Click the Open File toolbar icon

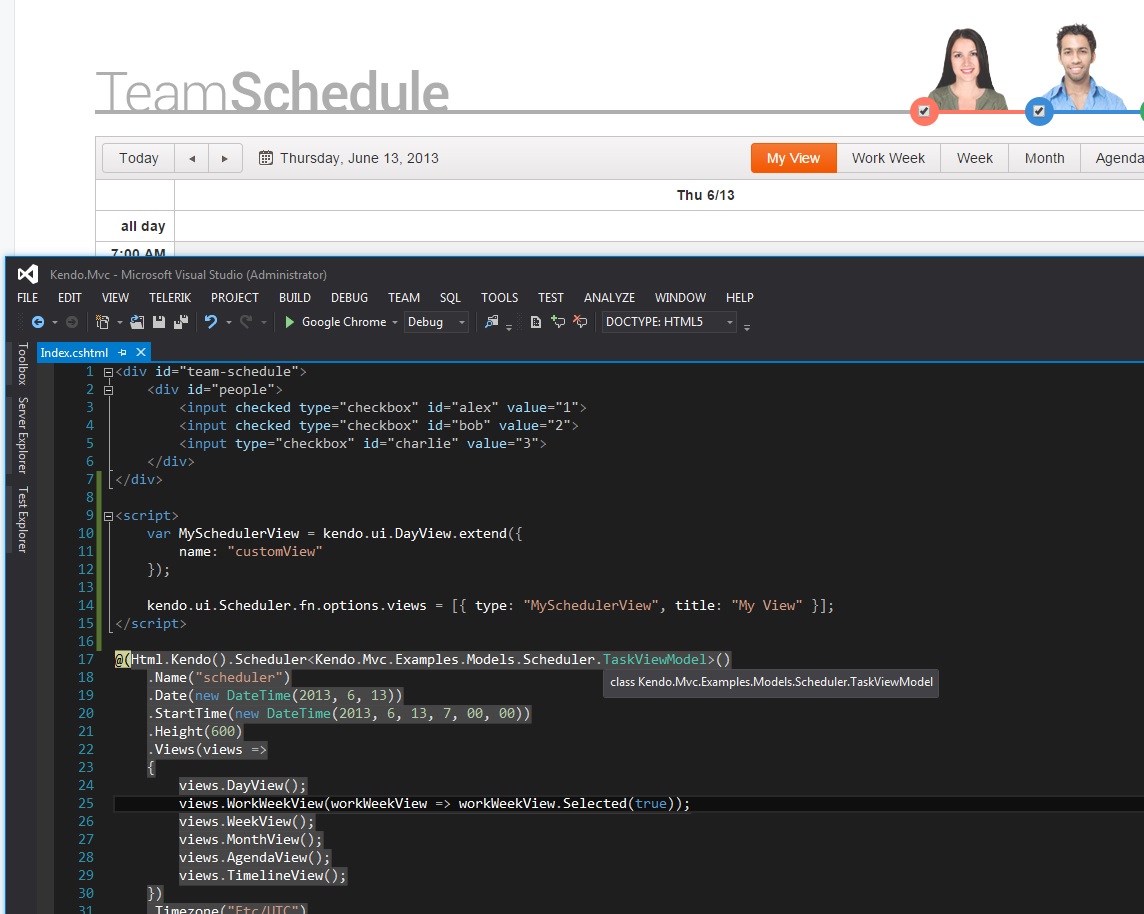coord(136,322)
